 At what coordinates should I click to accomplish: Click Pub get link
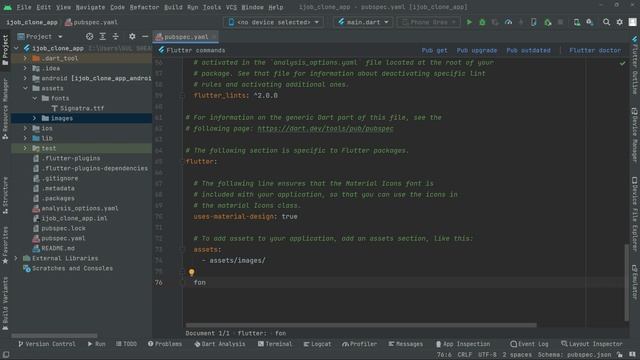coord(434,50)
